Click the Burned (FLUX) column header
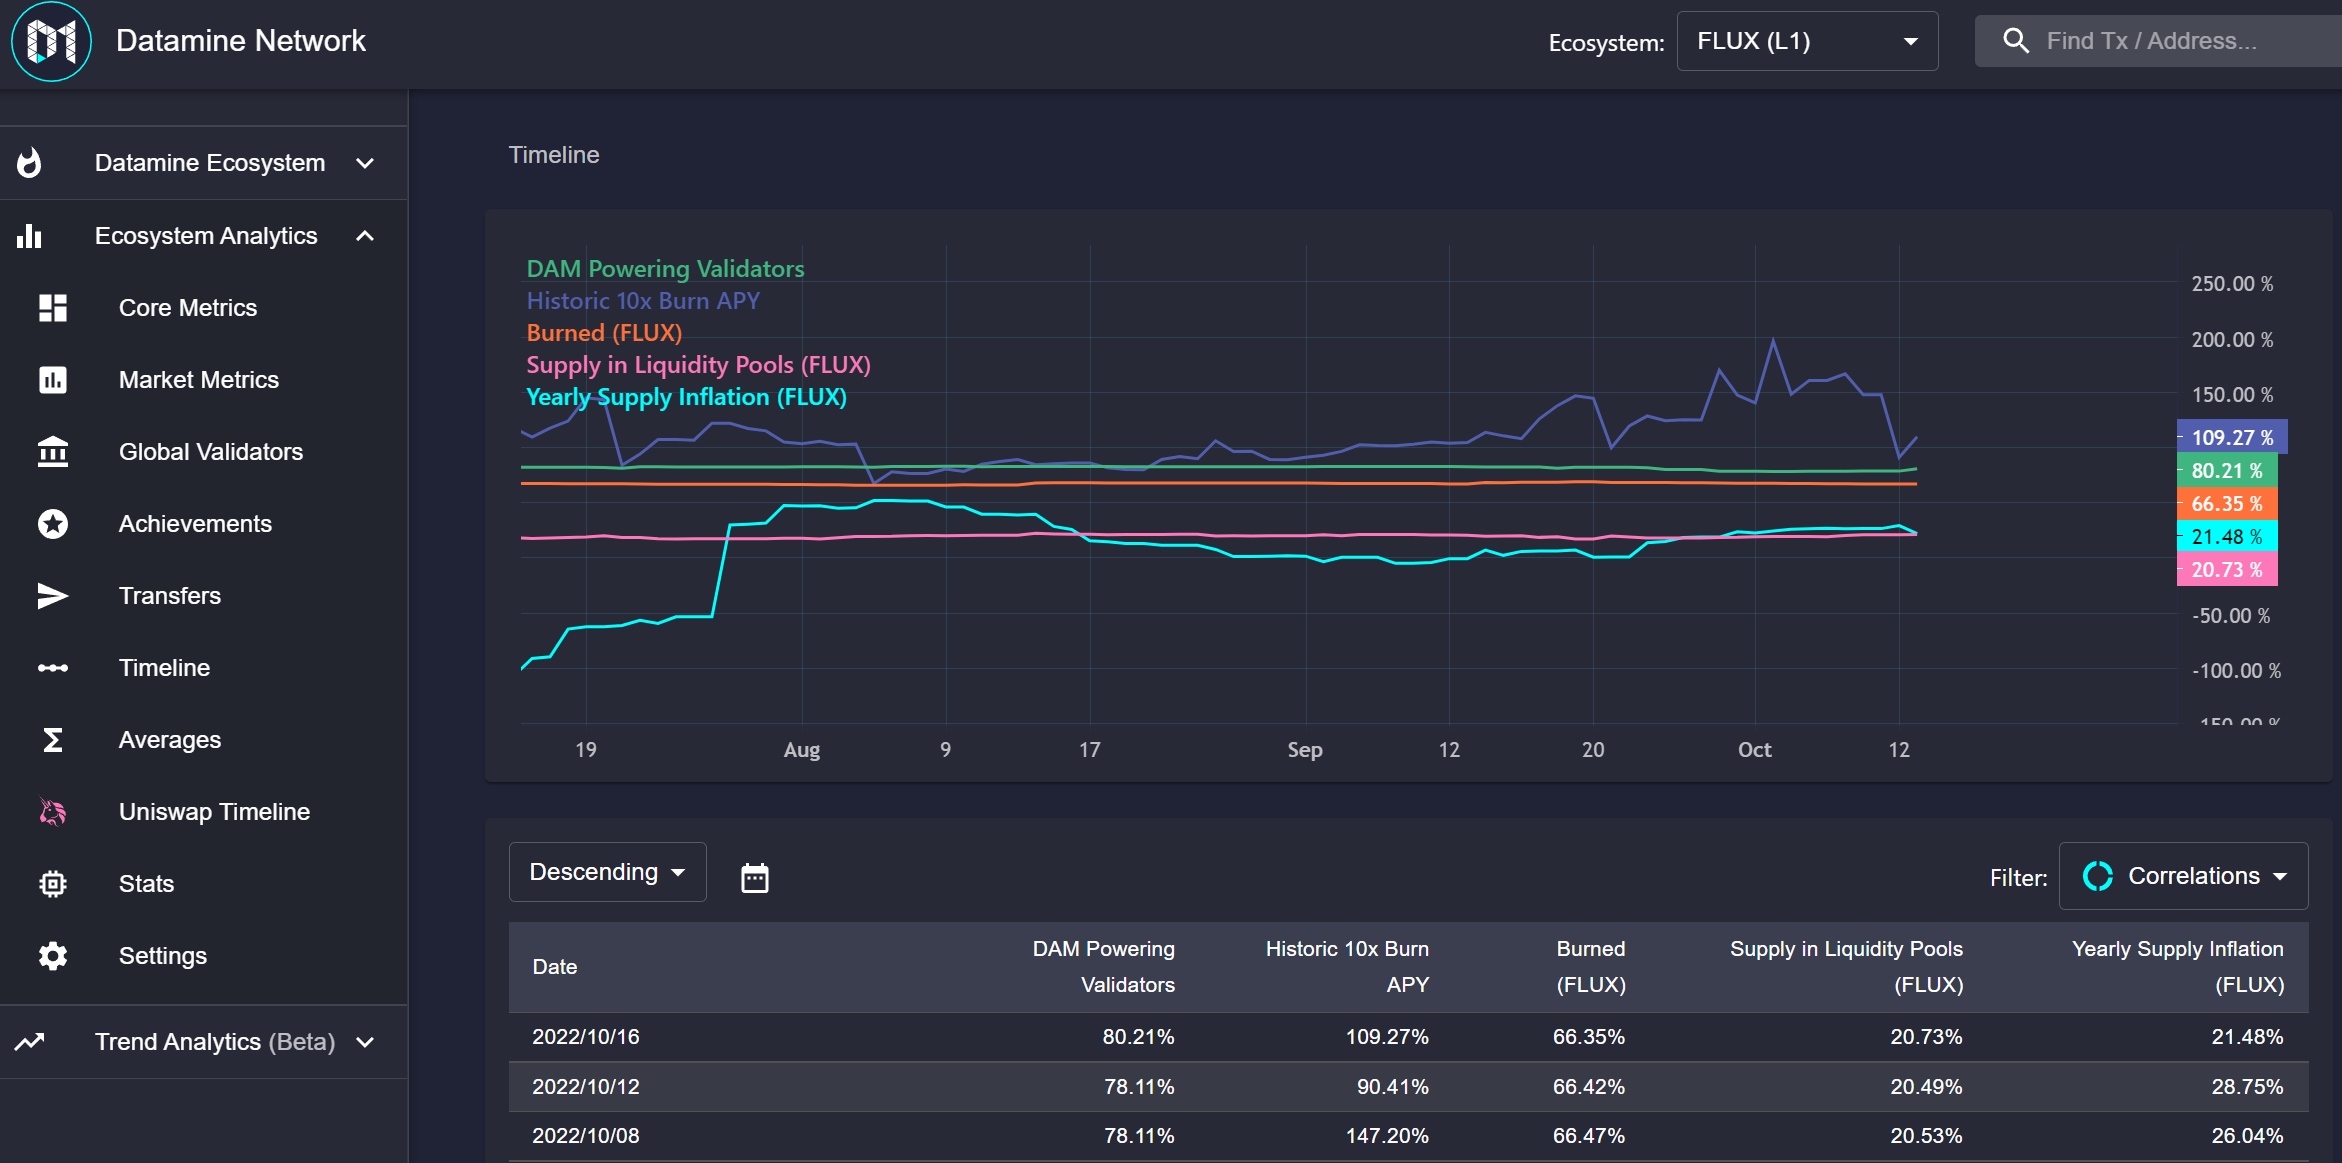 [1590, 967]
